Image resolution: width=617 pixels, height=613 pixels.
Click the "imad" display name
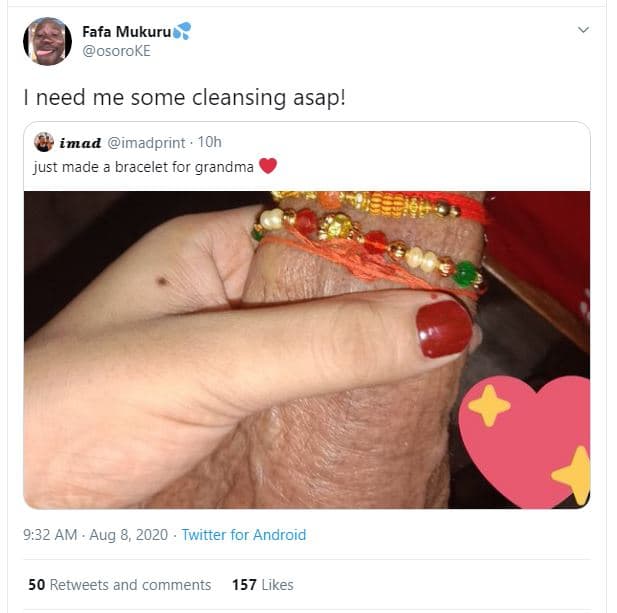[x=81, y=142]
